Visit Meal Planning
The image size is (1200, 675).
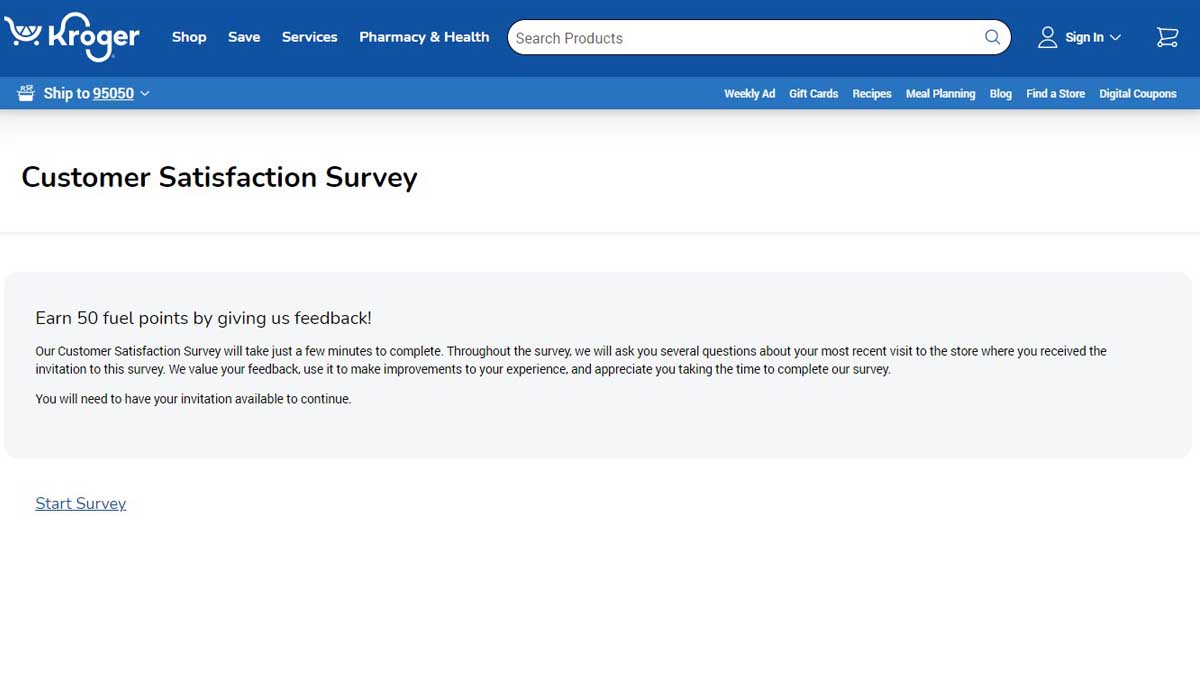940,93
